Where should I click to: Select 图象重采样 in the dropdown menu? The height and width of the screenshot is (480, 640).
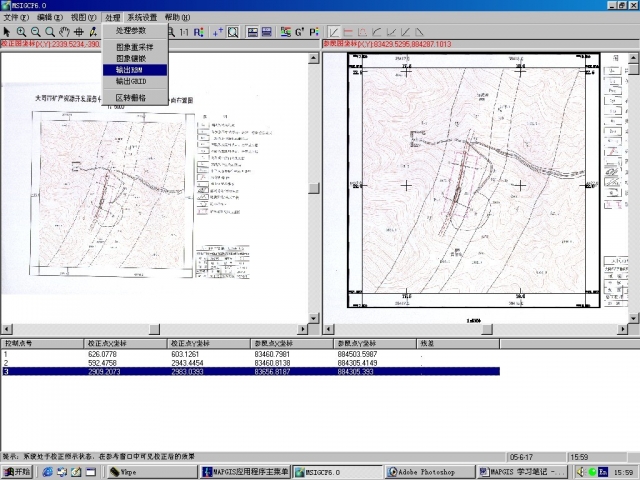pos(135,47)
